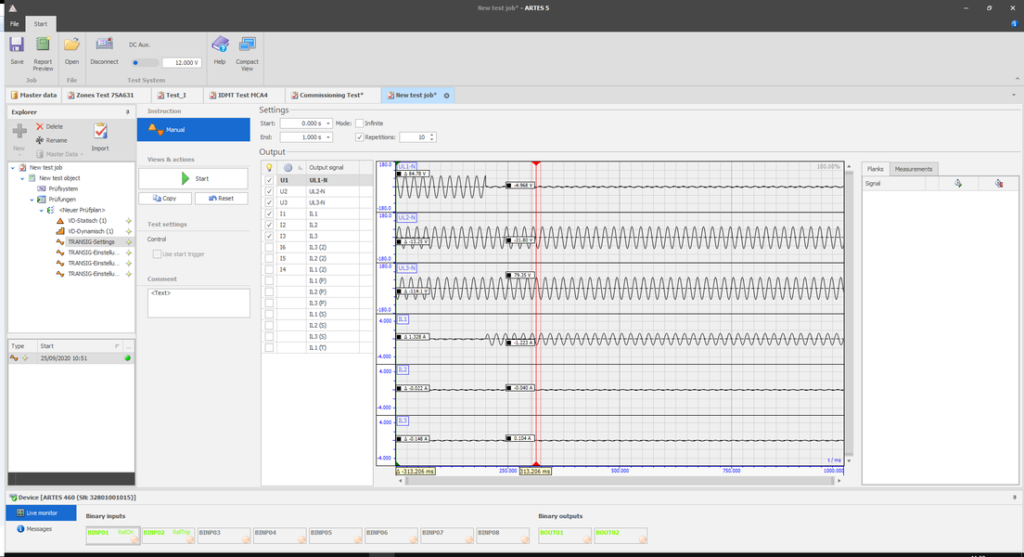Image resolution: width=1024 pixels, height=557 pixels.
Task: Open the Start time dropdown
Action: coord(328,123)
